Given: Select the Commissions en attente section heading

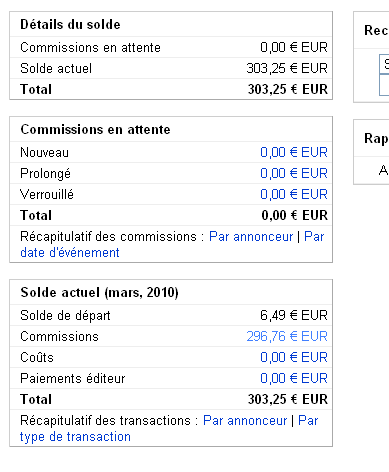Looking at the screenshot, I should coord(95,129).
